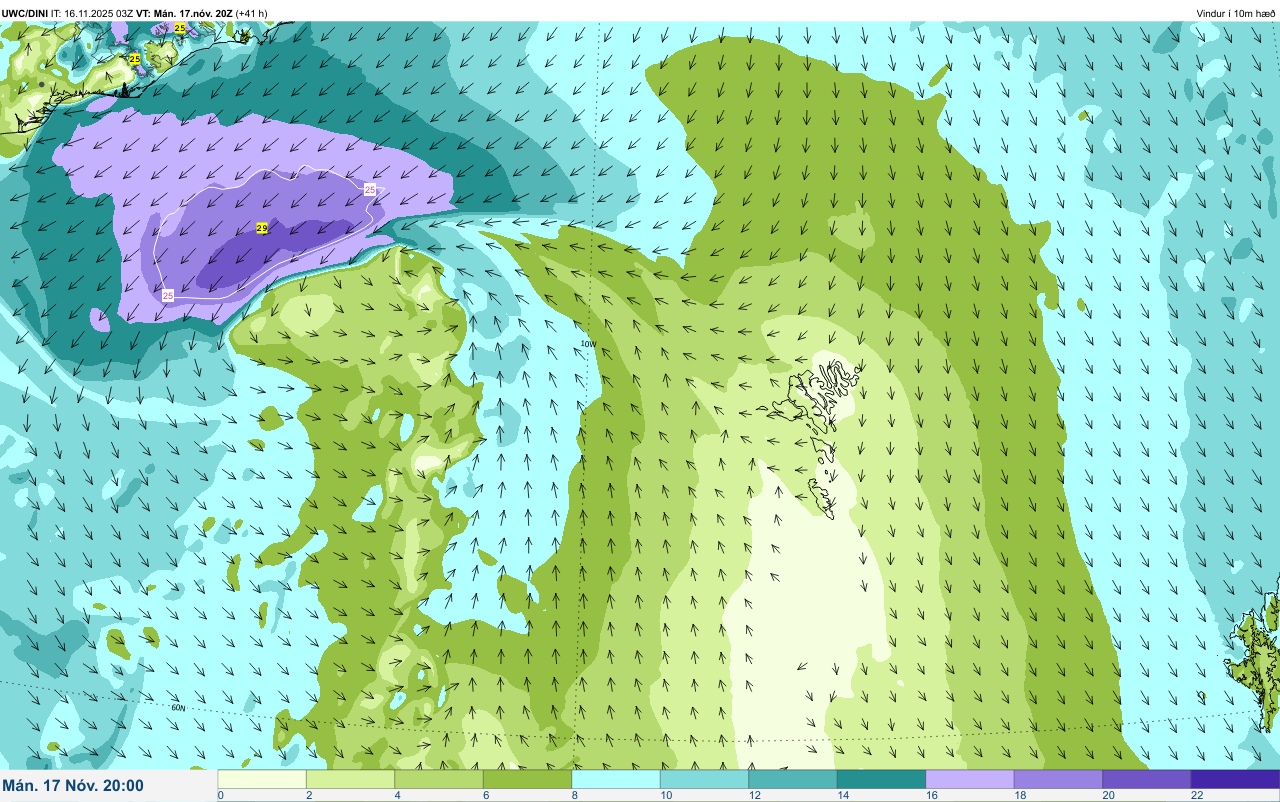The width and height of the screenshot is (1280, 802).
Task: Click legend scale value '0'
Action: pyautogui.click(x=220, y=795)
